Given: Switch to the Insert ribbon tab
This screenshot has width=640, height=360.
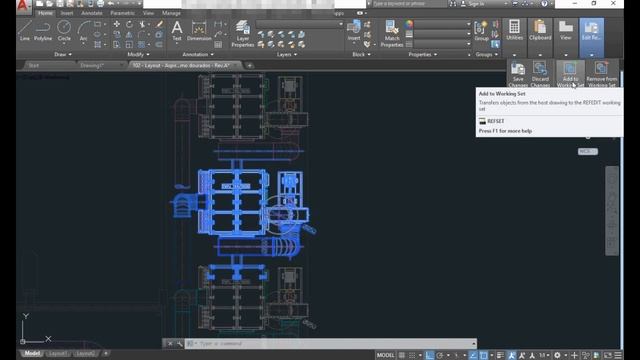Looking at the screenshot, I should pyautogui.click(x=67, y=13).
